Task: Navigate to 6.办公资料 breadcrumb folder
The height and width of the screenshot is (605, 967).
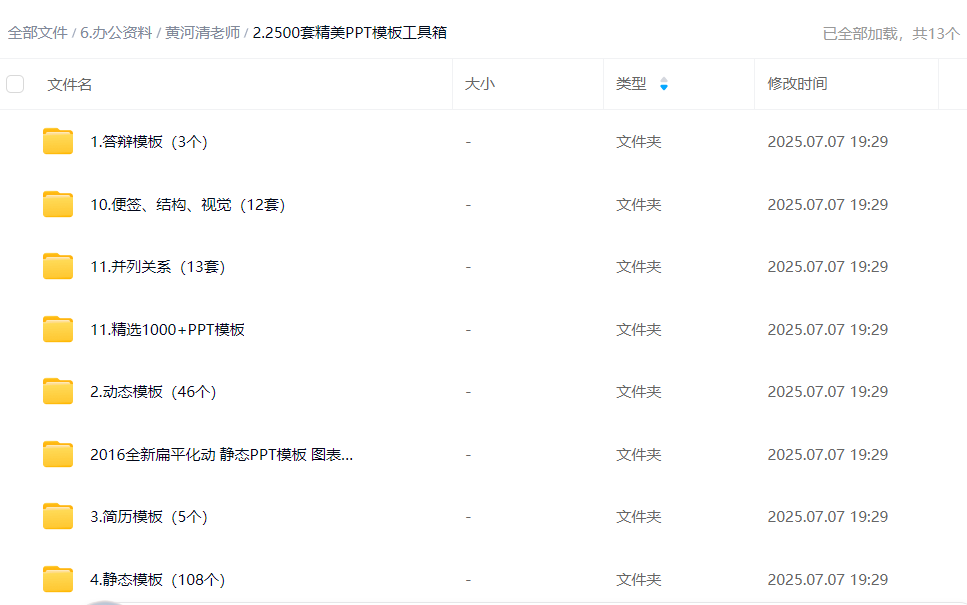Action: point(116,32)
